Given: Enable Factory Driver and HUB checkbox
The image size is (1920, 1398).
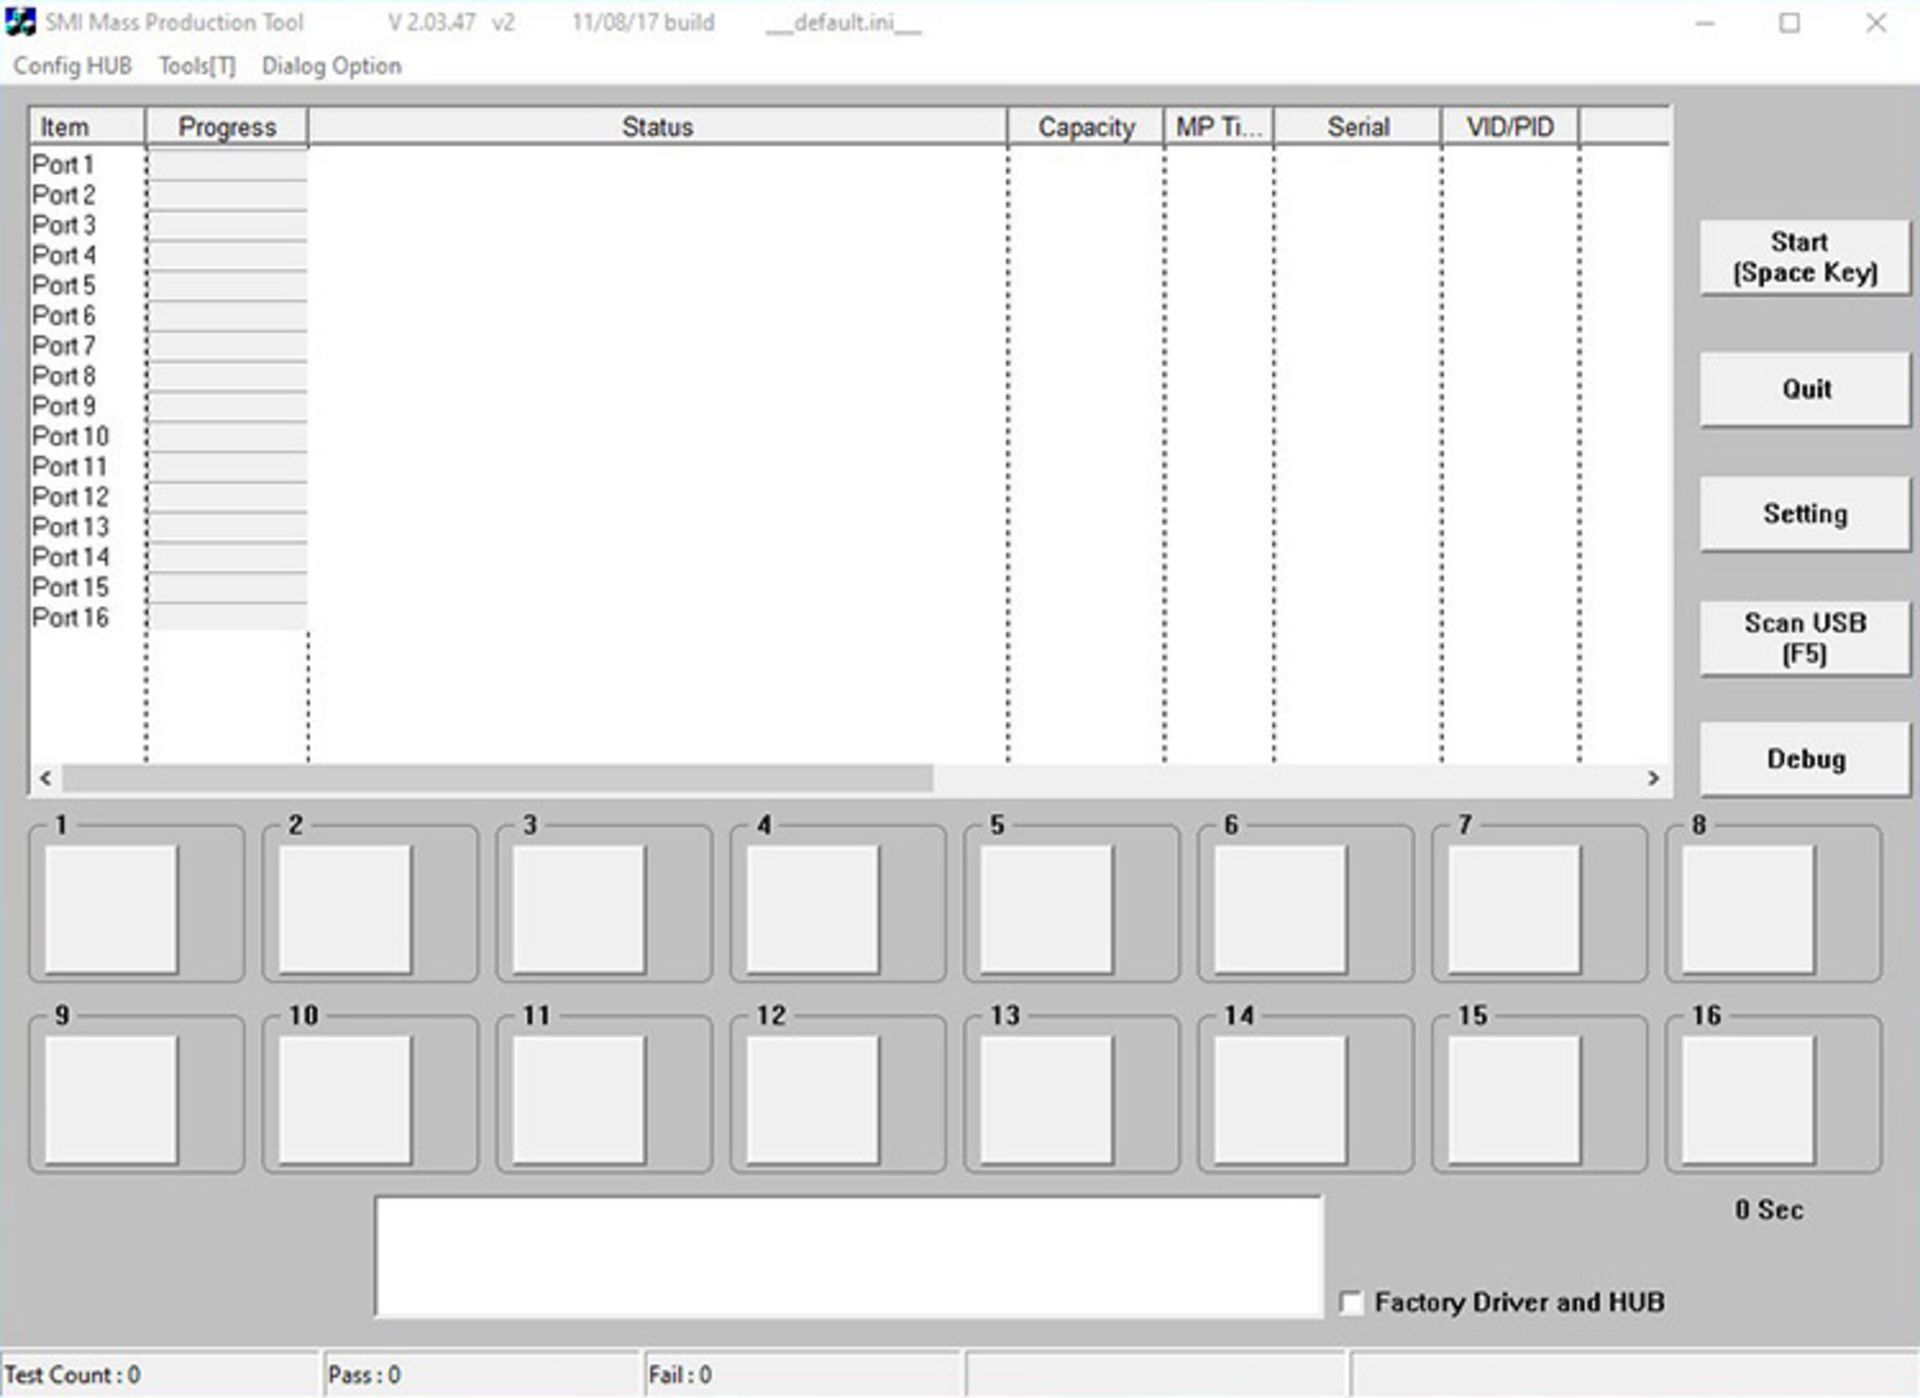Looking at the screenshot, I should coord(1351,1303).
